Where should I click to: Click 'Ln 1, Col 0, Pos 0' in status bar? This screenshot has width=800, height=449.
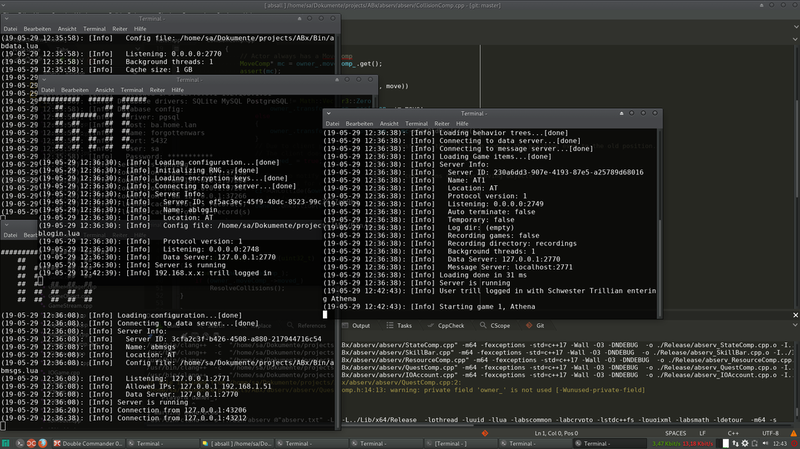[556, 433]
